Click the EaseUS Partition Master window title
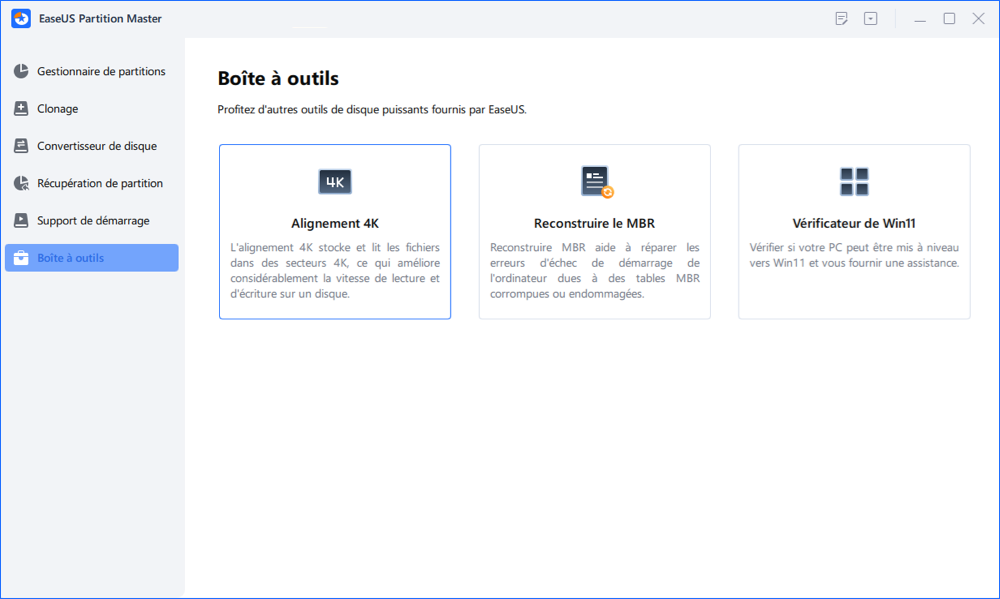The height and width of the screenshot is (599, 1000). [100, 18]
